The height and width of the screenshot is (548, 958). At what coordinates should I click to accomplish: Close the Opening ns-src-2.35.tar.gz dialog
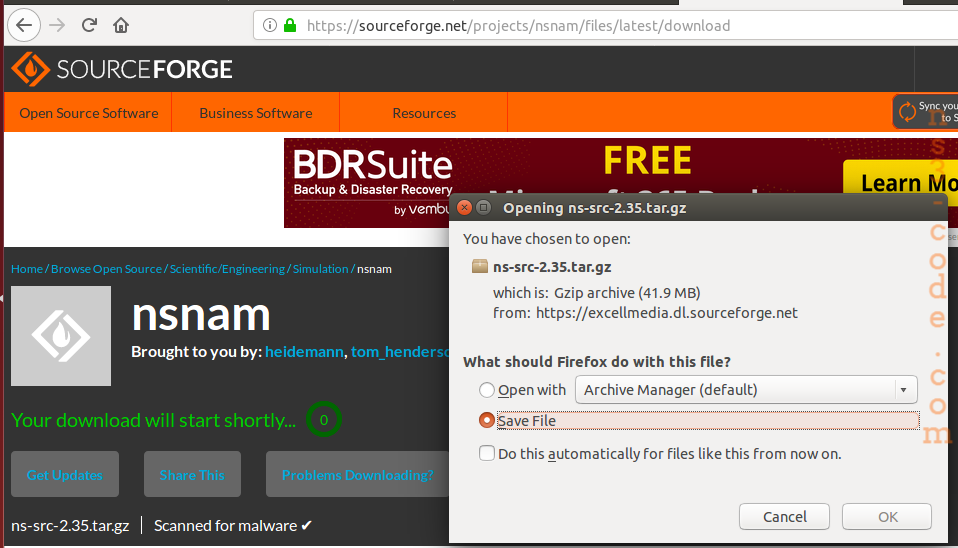click(x=464, y=208)
